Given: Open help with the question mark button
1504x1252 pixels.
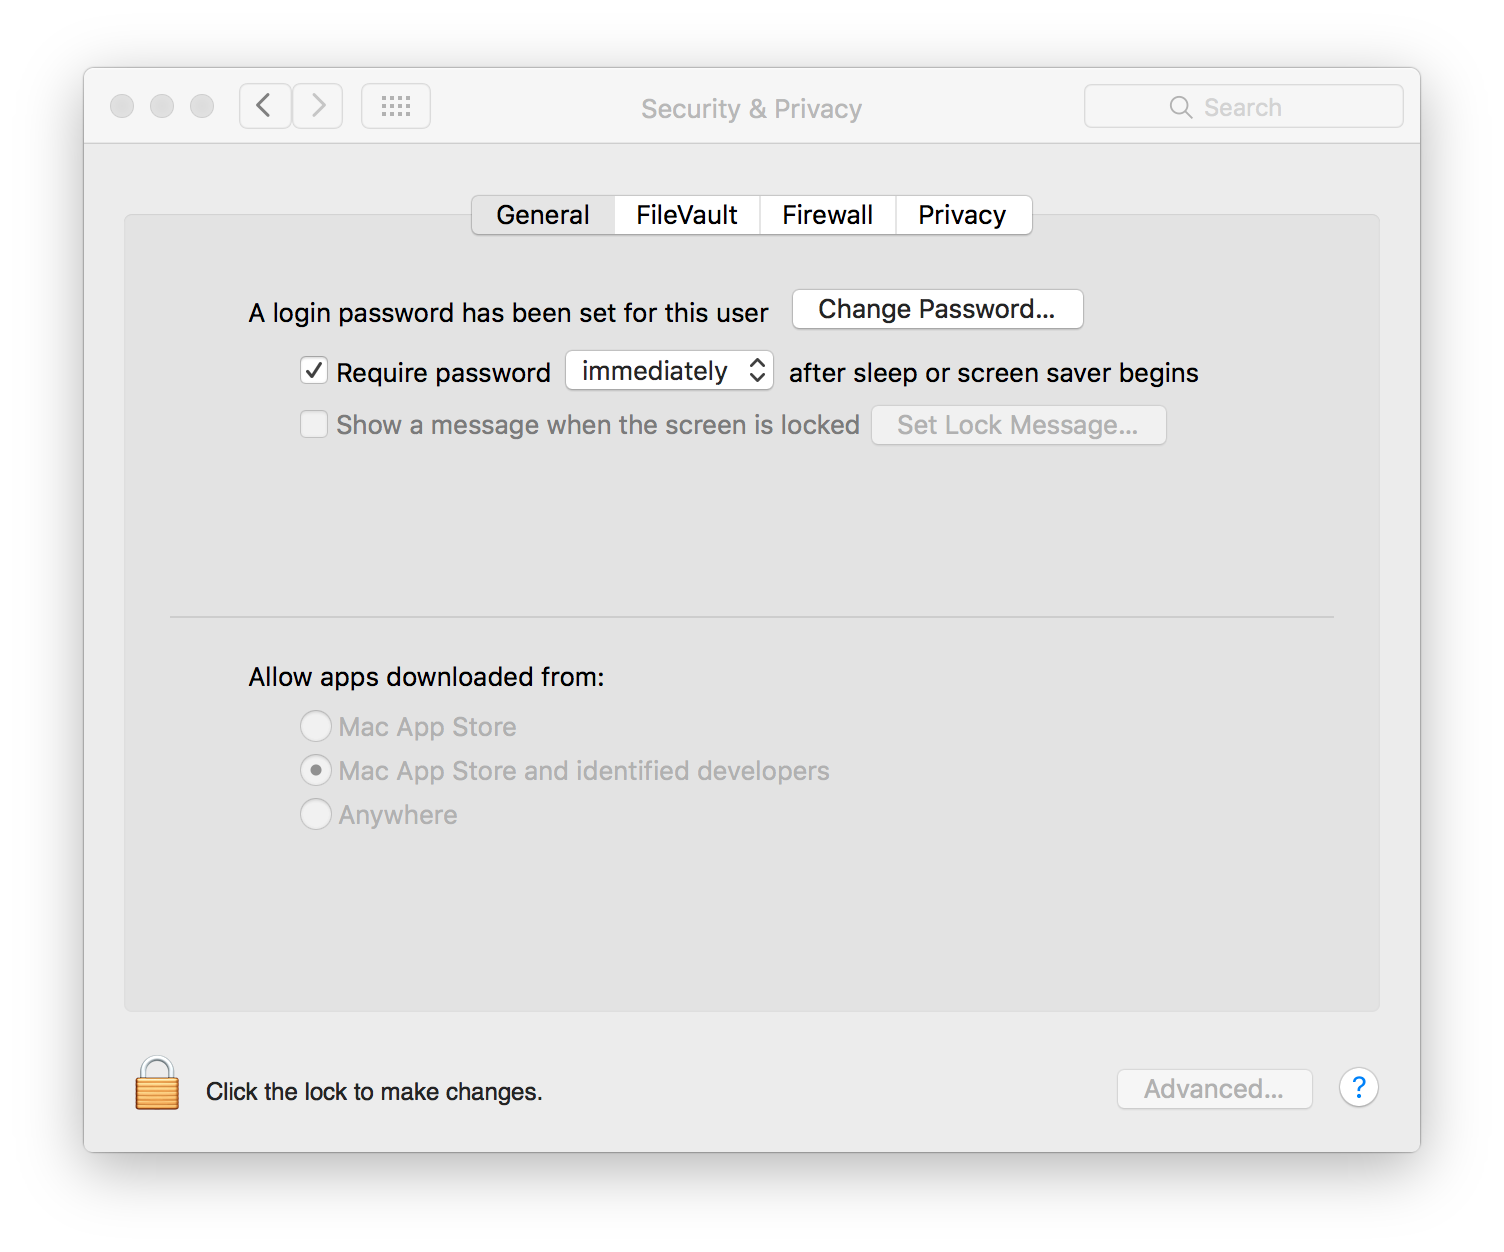Looking at the screenshot, I should tap(1358, 1087).
